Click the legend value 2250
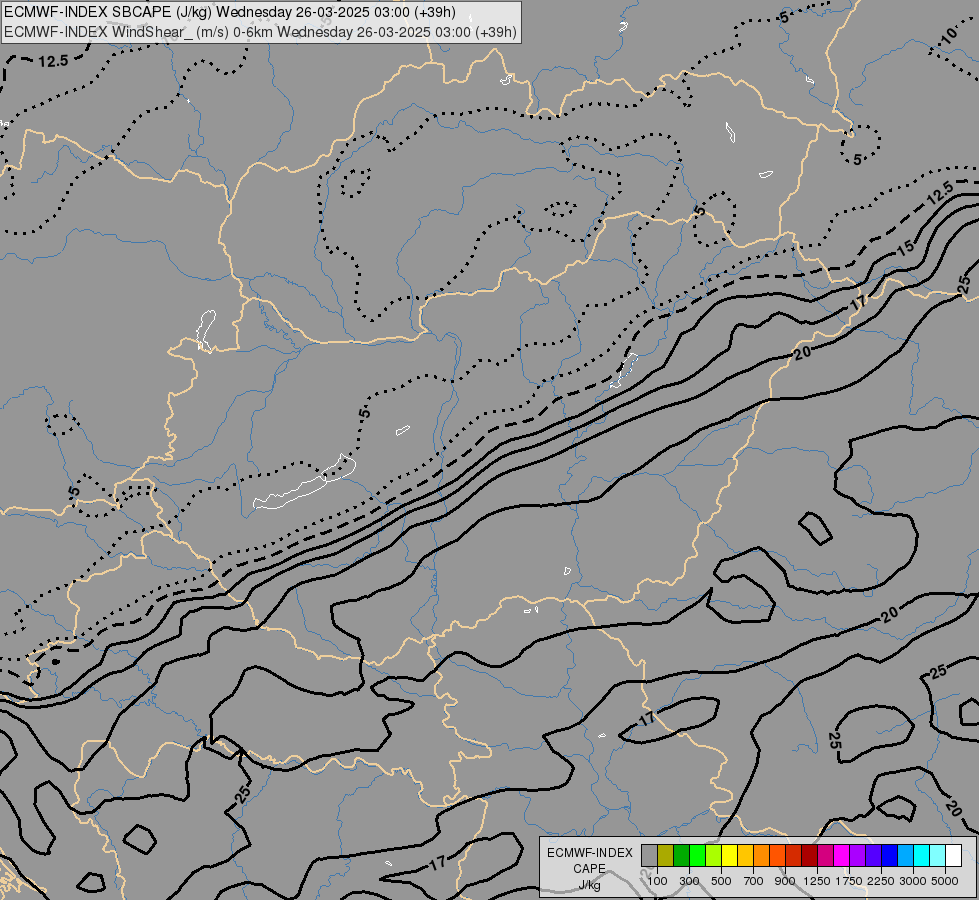Viewport: 979px width, 900px height. 881,881
